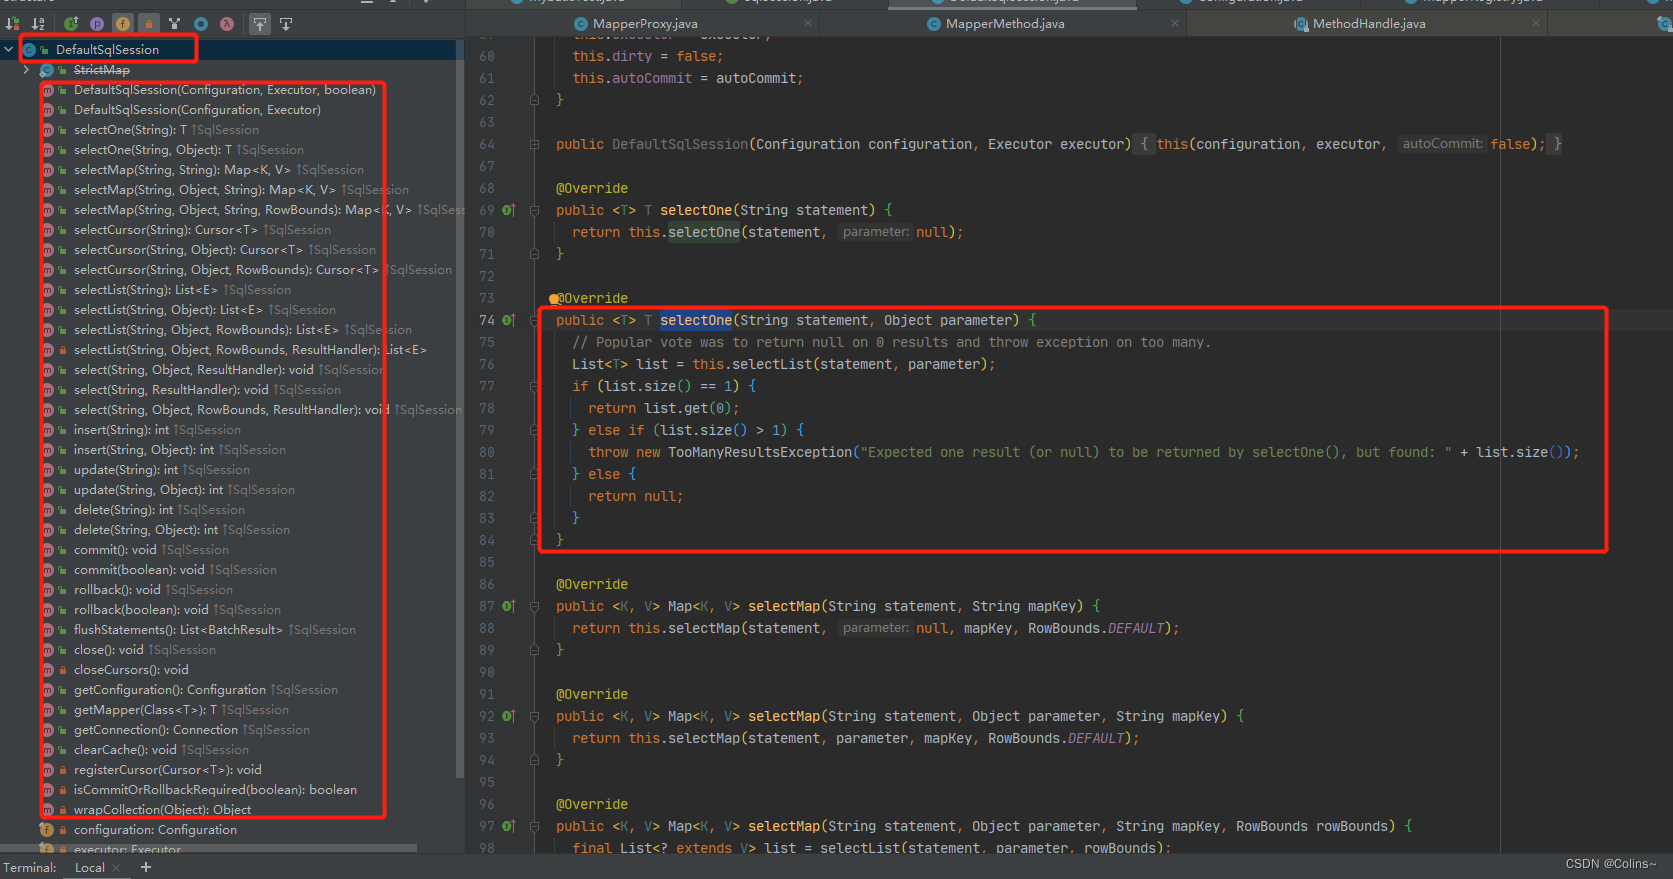
Task: Collapse selectMap fold at line 97
Action: [x=534, y=826]
